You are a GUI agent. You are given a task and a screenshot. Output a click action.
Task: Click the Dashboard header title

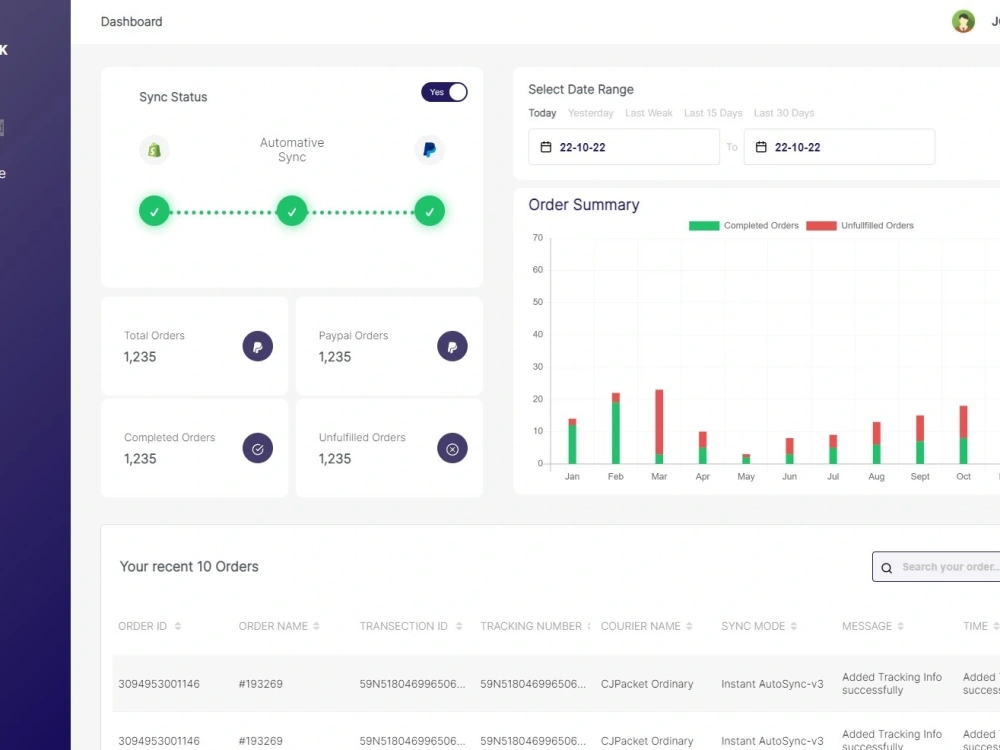pos(131,22)
